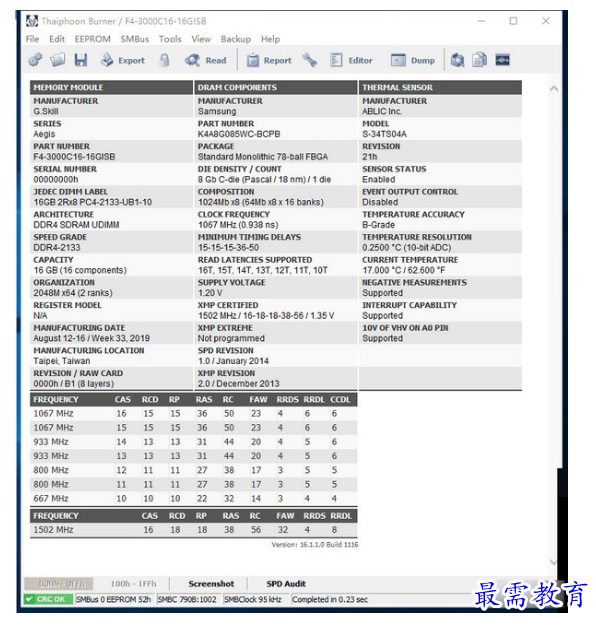Open the Tools menu
Viewport: 596px width, 626px height.
coord(170,39)
